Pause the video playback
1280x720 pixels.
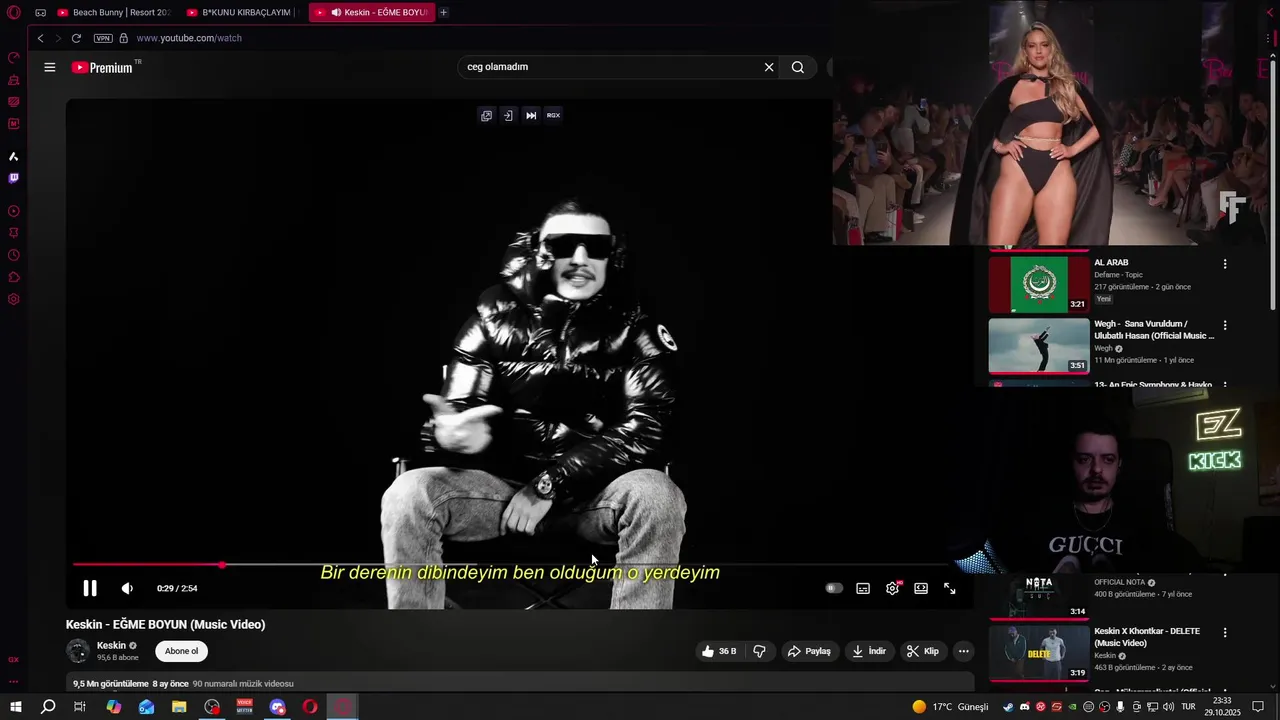[x=90, y=588]
